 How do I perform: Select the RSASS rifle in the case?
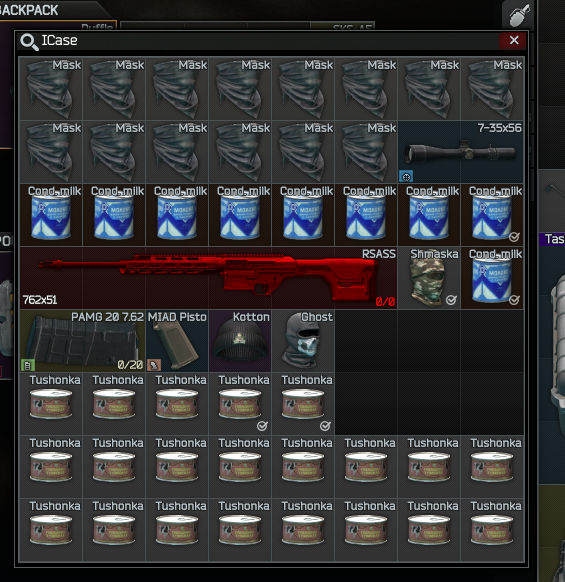click(x=208, y=278)
